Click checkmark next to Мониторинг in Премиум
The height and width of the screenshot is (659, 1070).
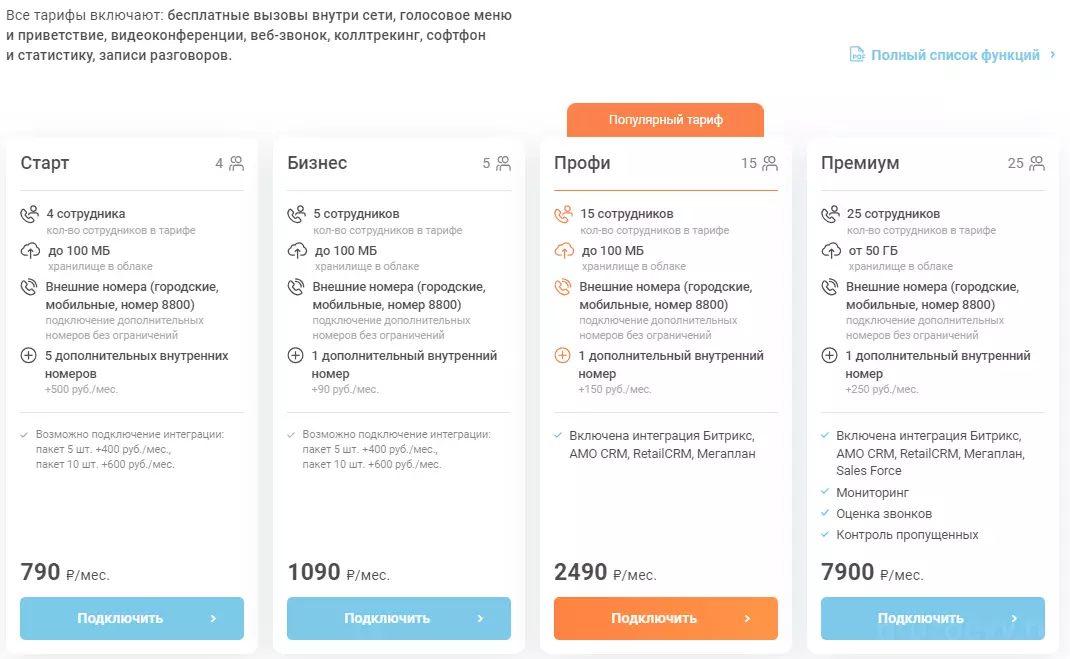pyautogui.click(x=825, y=492)
